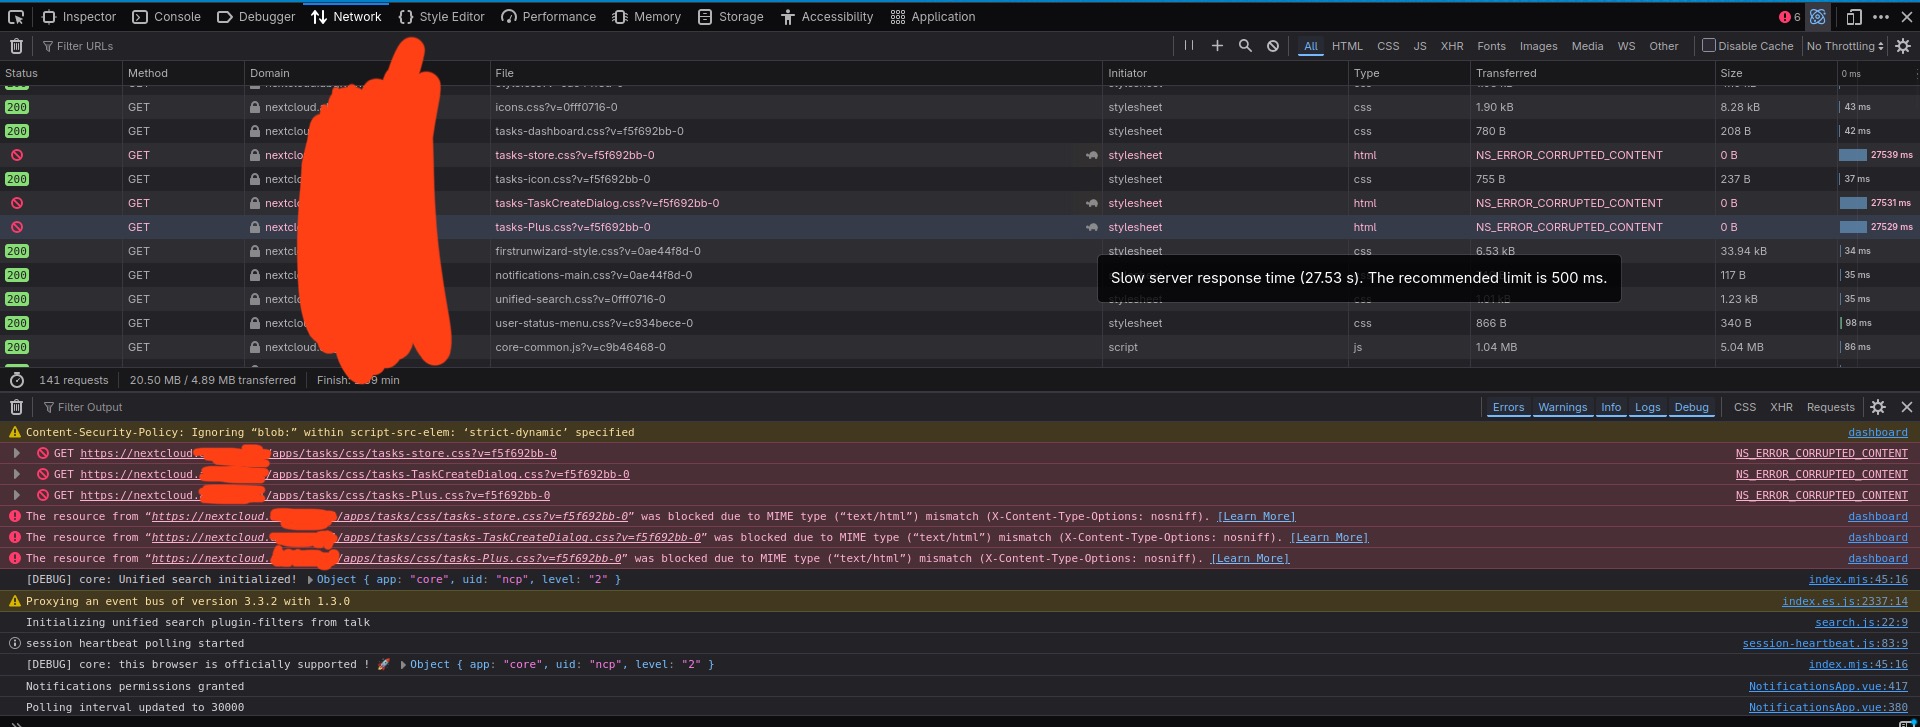
Task: Toggle the Errors console filter
Action: click(x=1508, y=407)
